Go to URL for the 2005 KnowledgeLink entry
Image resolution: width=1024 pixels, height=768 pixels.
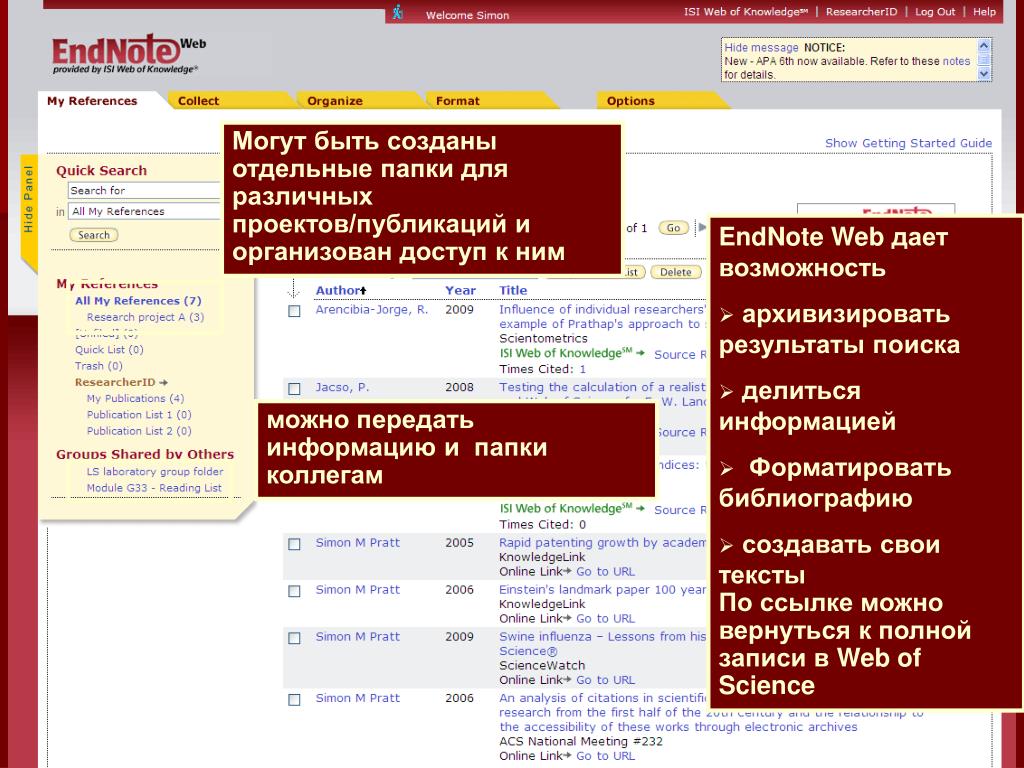point(605,571)
